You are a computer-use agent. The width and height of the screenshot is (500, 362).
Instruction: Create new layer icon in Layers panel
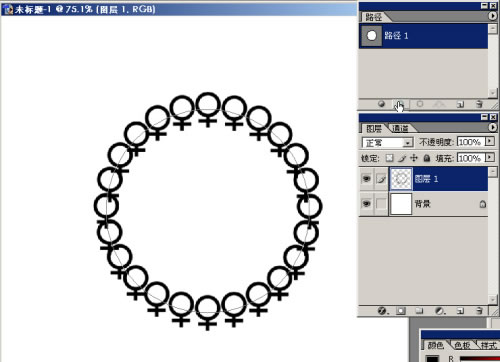click(x=460, y=311)
